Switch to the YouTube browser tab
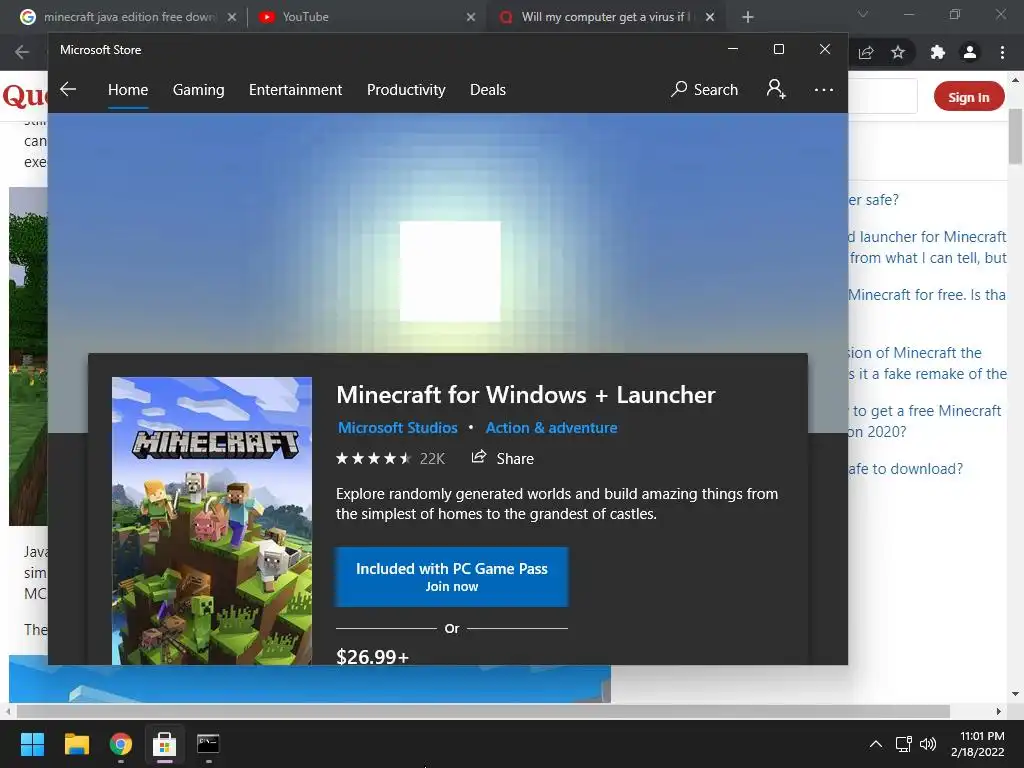This screenshot has height=768, width=1024. [x=367, y=17]
